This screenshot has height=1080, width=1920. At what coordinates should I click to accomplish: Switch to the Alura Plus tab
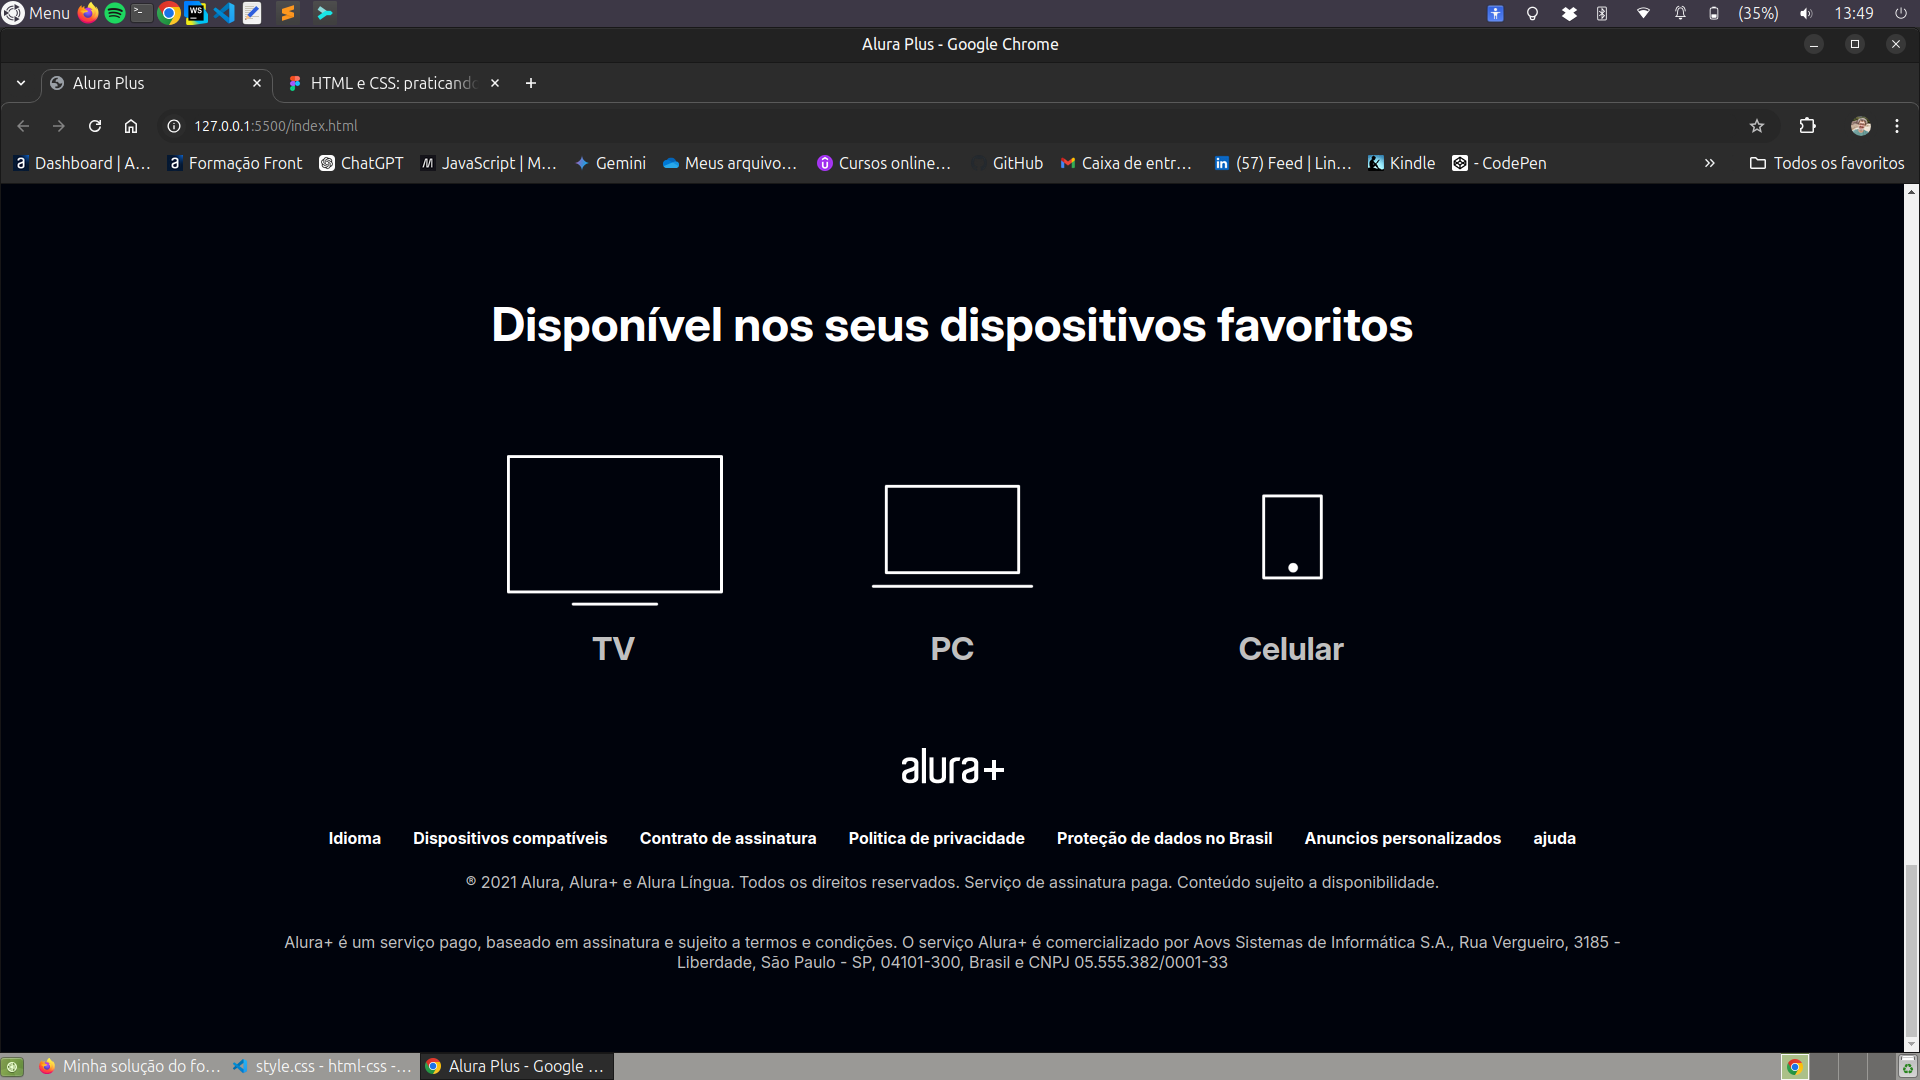[156, 83]
